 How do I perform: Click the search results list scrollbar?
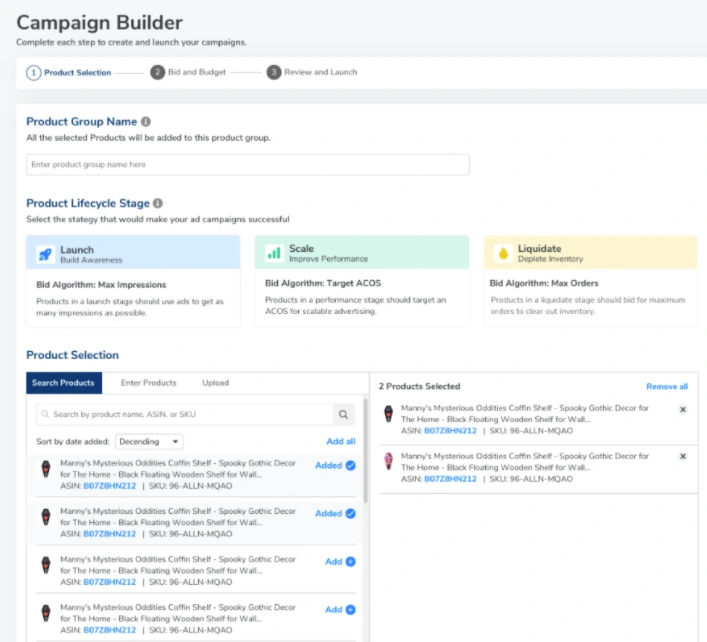pyautogui.click(x=365, y=451)
